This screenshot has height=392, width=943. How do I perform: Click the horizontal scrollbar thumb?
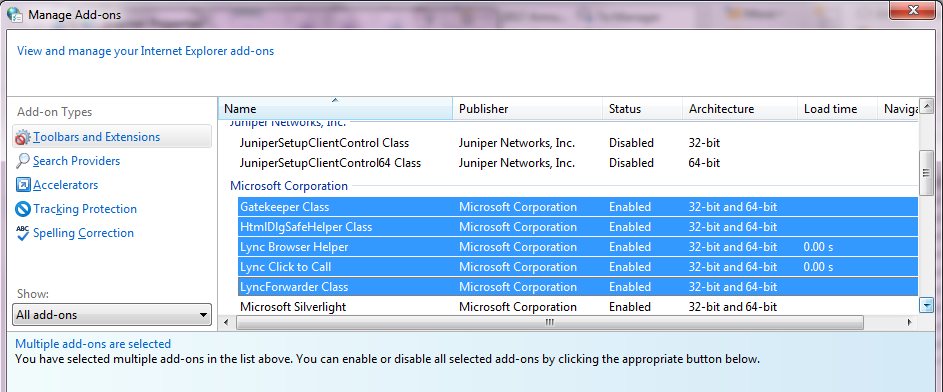click(x=550, y=323)
